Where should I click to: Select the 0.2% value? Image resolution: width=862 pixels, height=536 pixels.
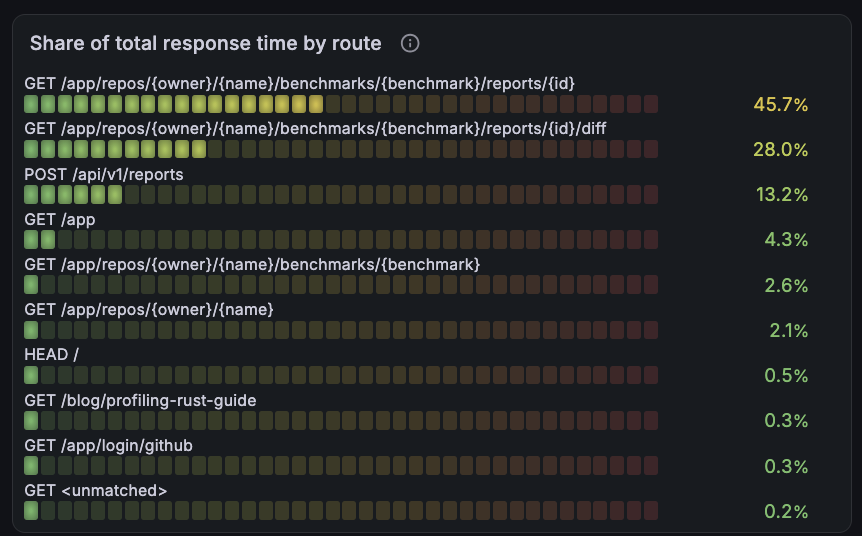(x=786, y=511)
